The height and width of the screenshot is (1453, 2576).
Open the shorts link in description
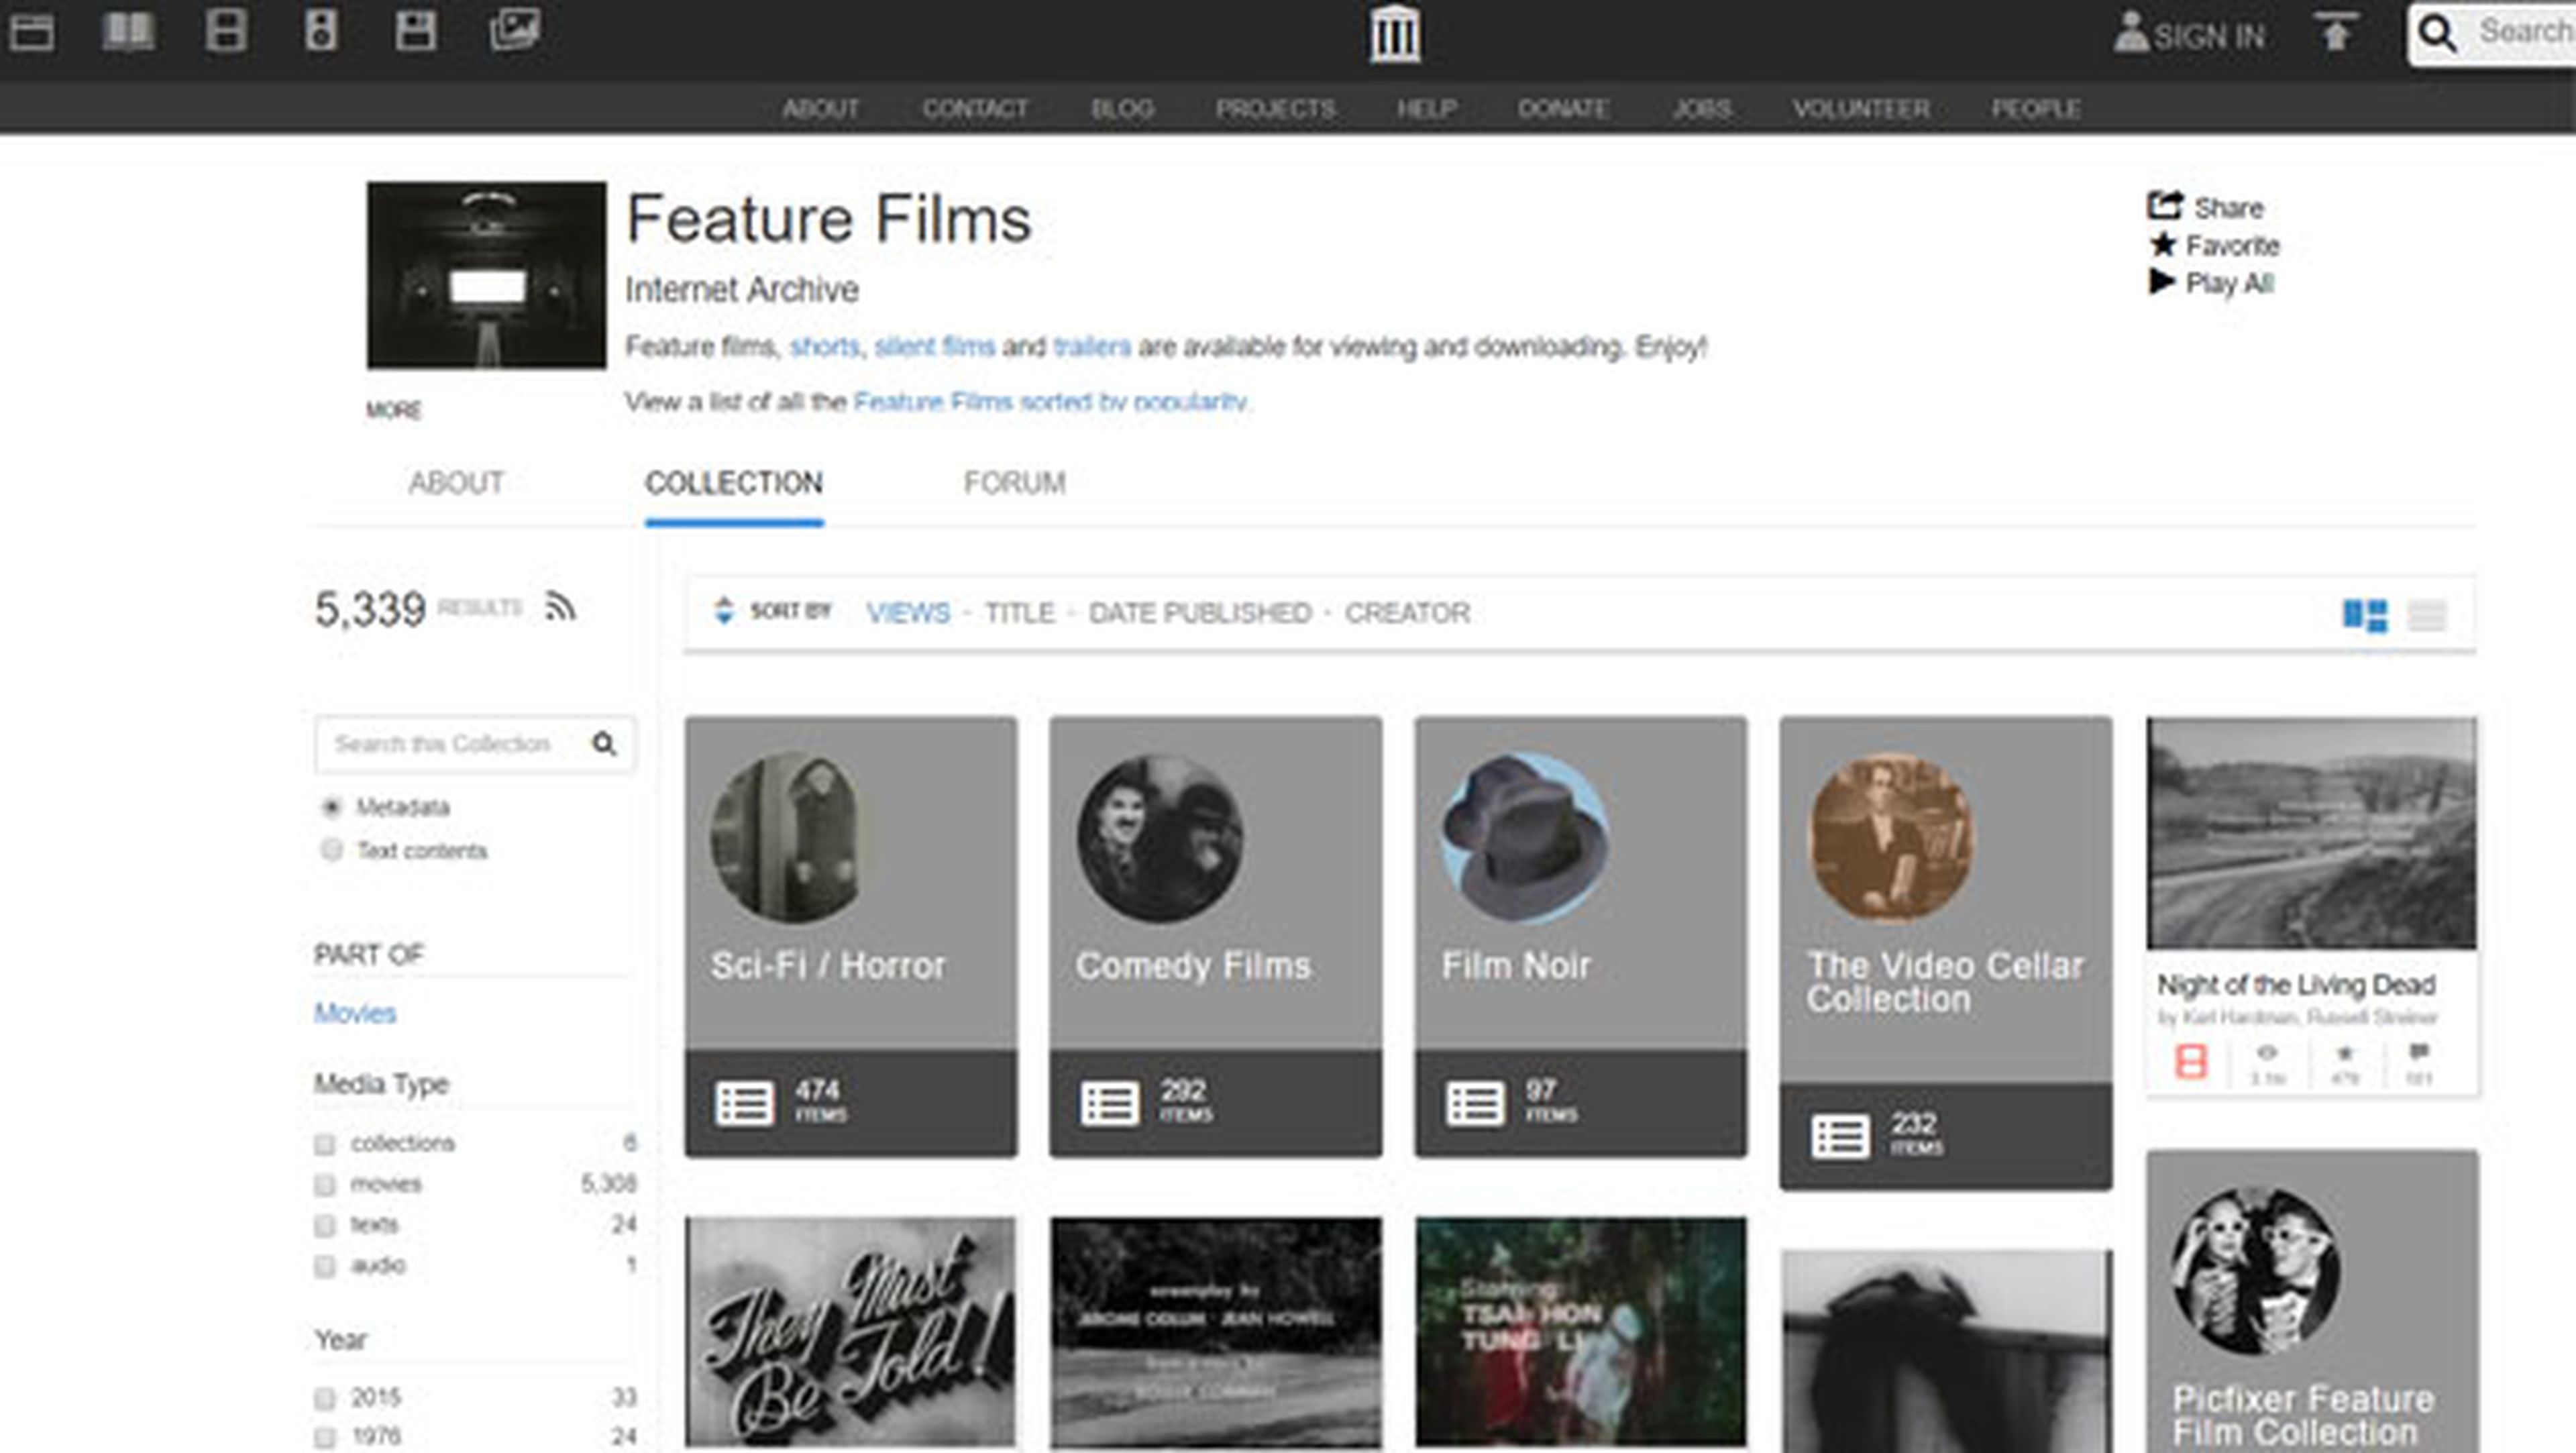825,347
